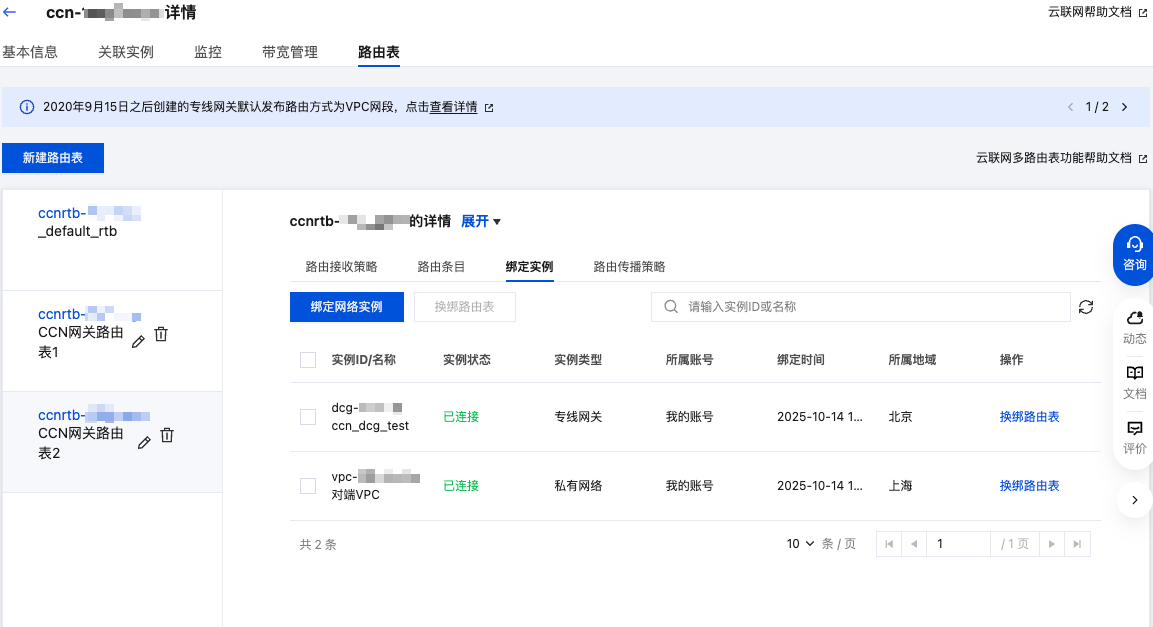Click 换绑路由表 link for 对端VPC
This screenshot has width=1153, height=627.
(x=1029, y=486)
